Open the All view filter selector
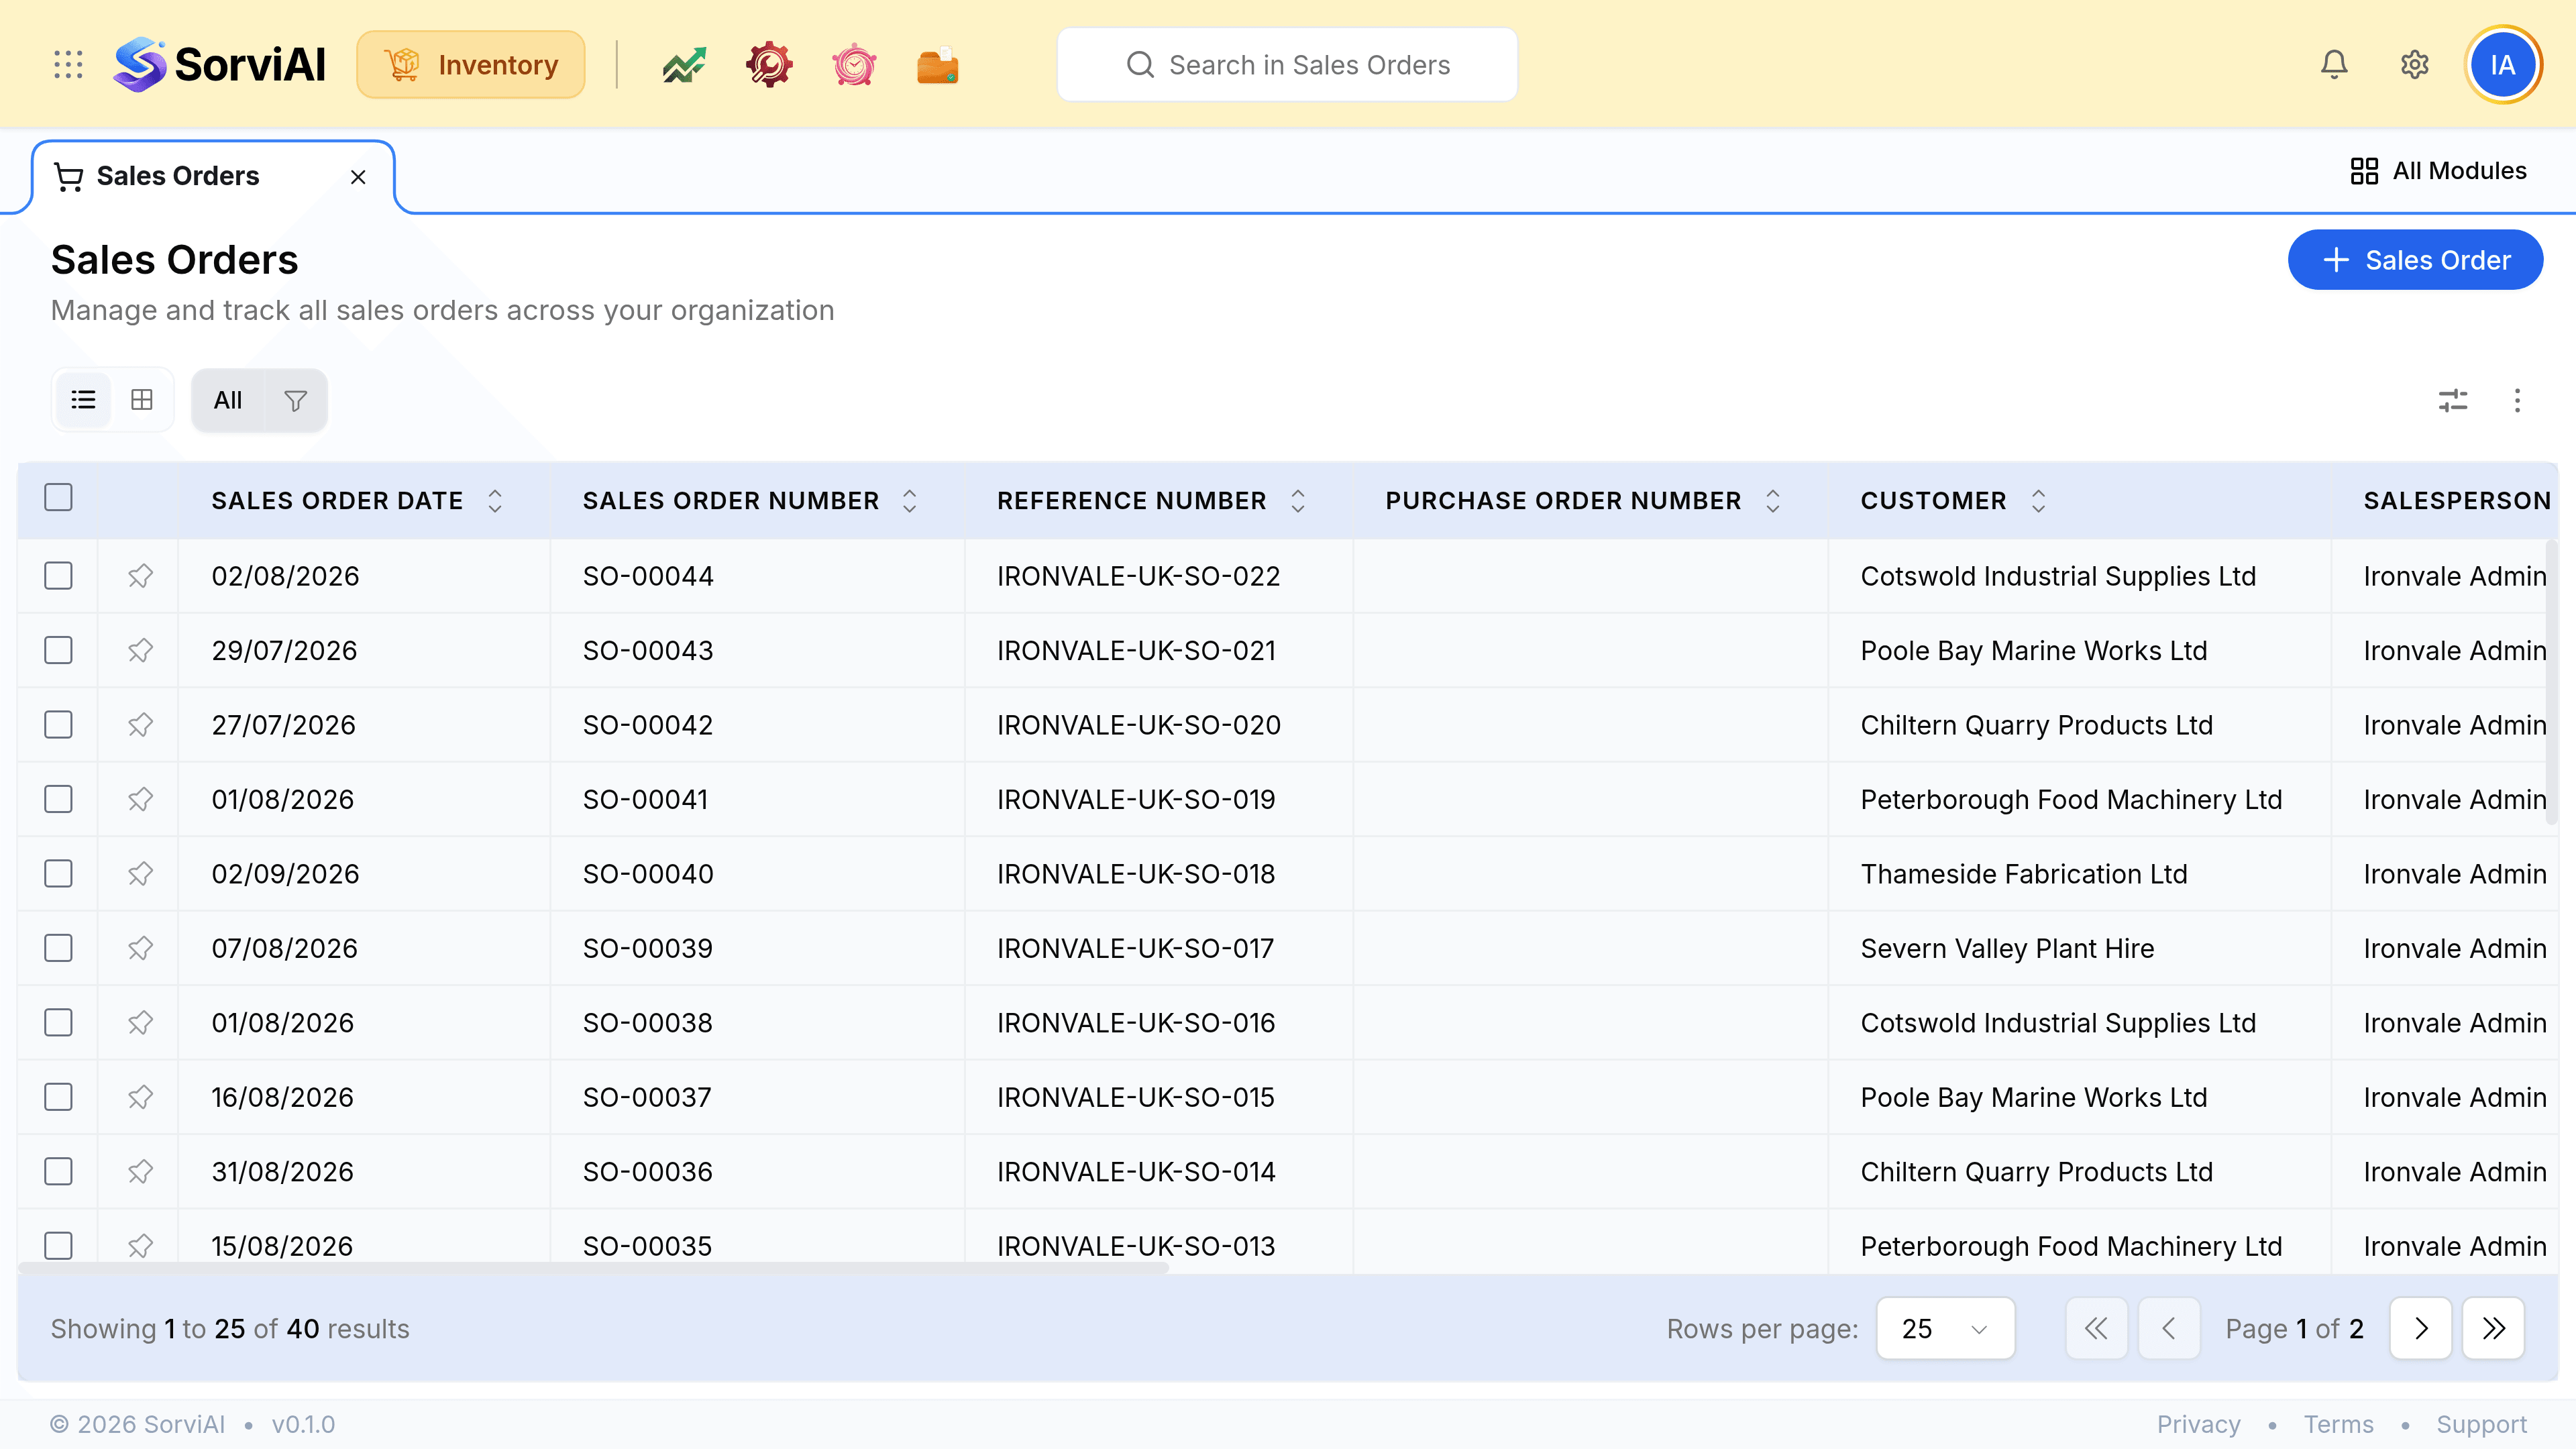 [x=228, y=400]
